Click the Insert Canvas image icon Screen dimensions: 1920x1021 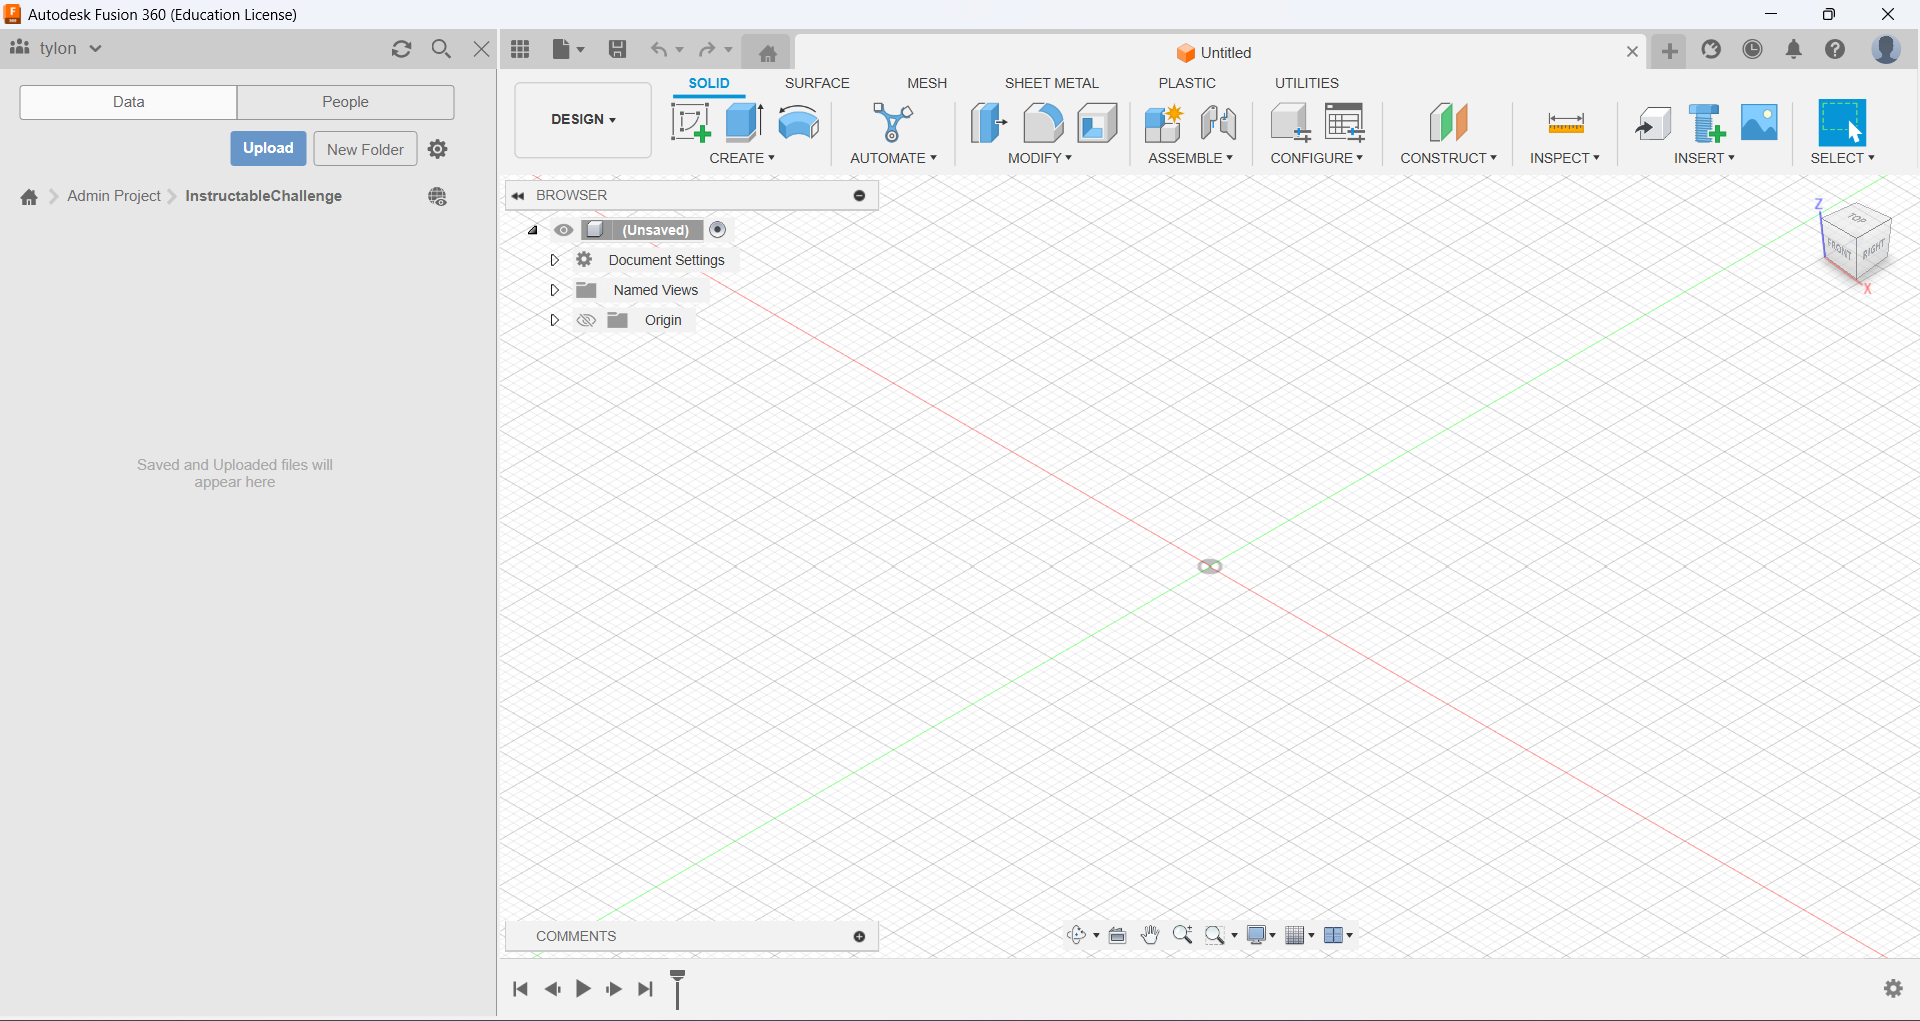tap(1759, 122)
